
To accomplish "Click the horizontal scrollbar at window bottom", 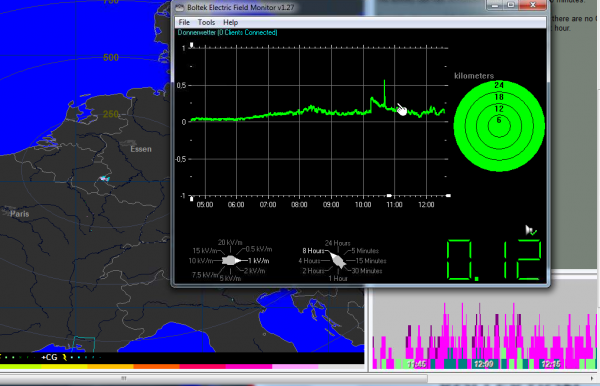I will tap(214, 378).
